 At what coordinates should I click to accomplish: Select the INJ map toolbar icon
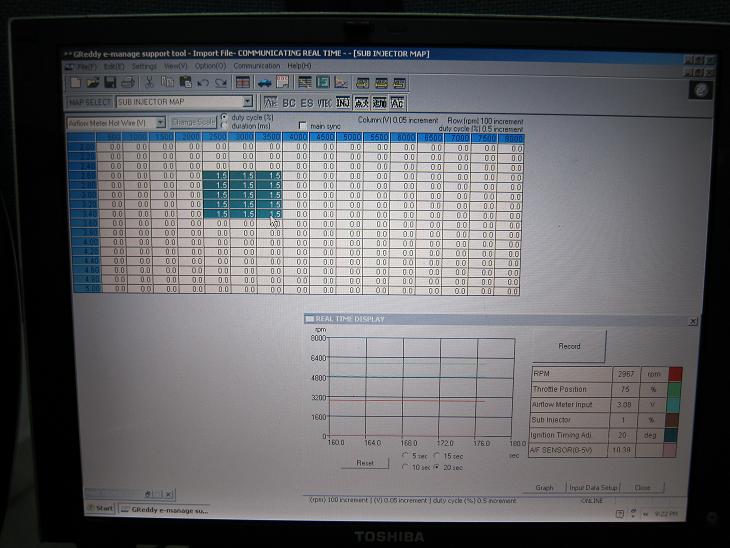click(x=342, y=102)
